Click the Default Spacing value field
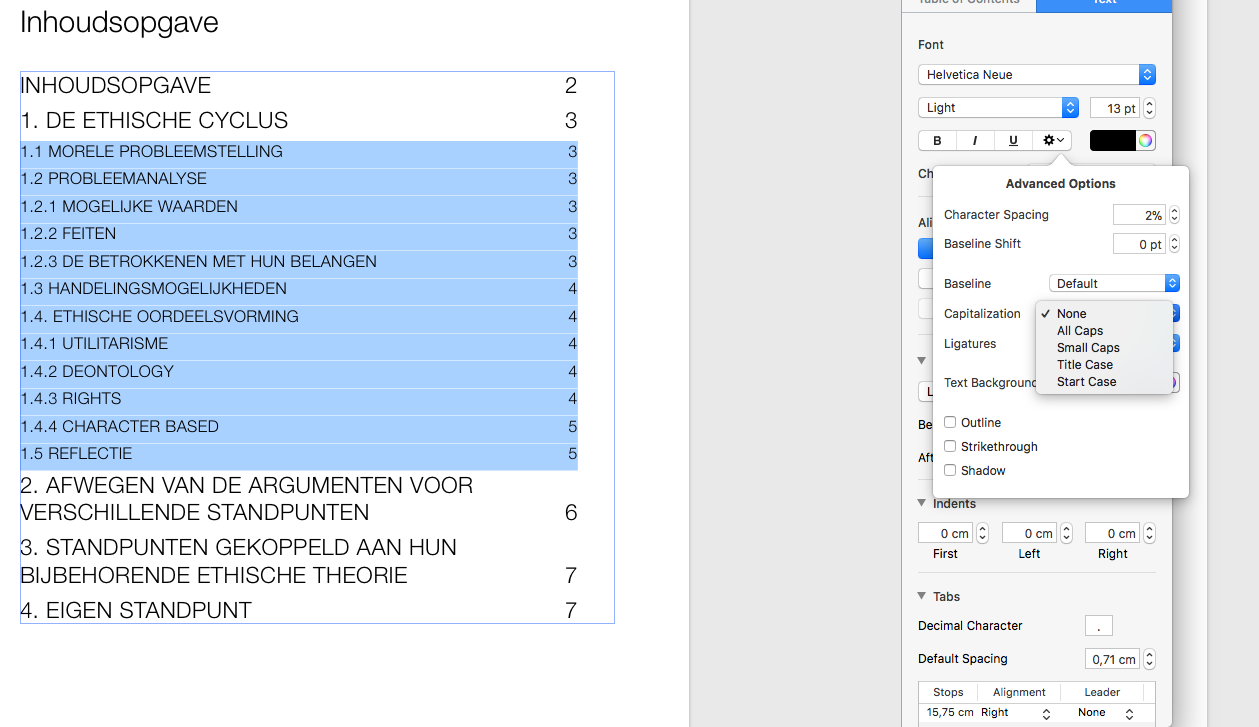Screen dimensions: 1259x727 click(x=1112, y=658)
